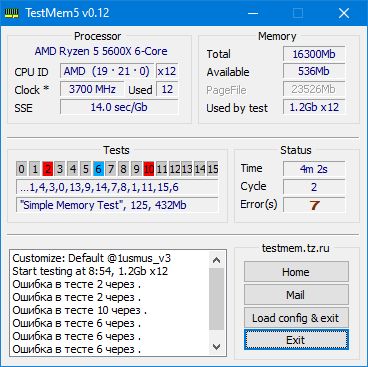Viewport: 368px width, 367px height.
Task: Click the test sequence field ...1,4,3,0,13
Action: coord(117,187)
